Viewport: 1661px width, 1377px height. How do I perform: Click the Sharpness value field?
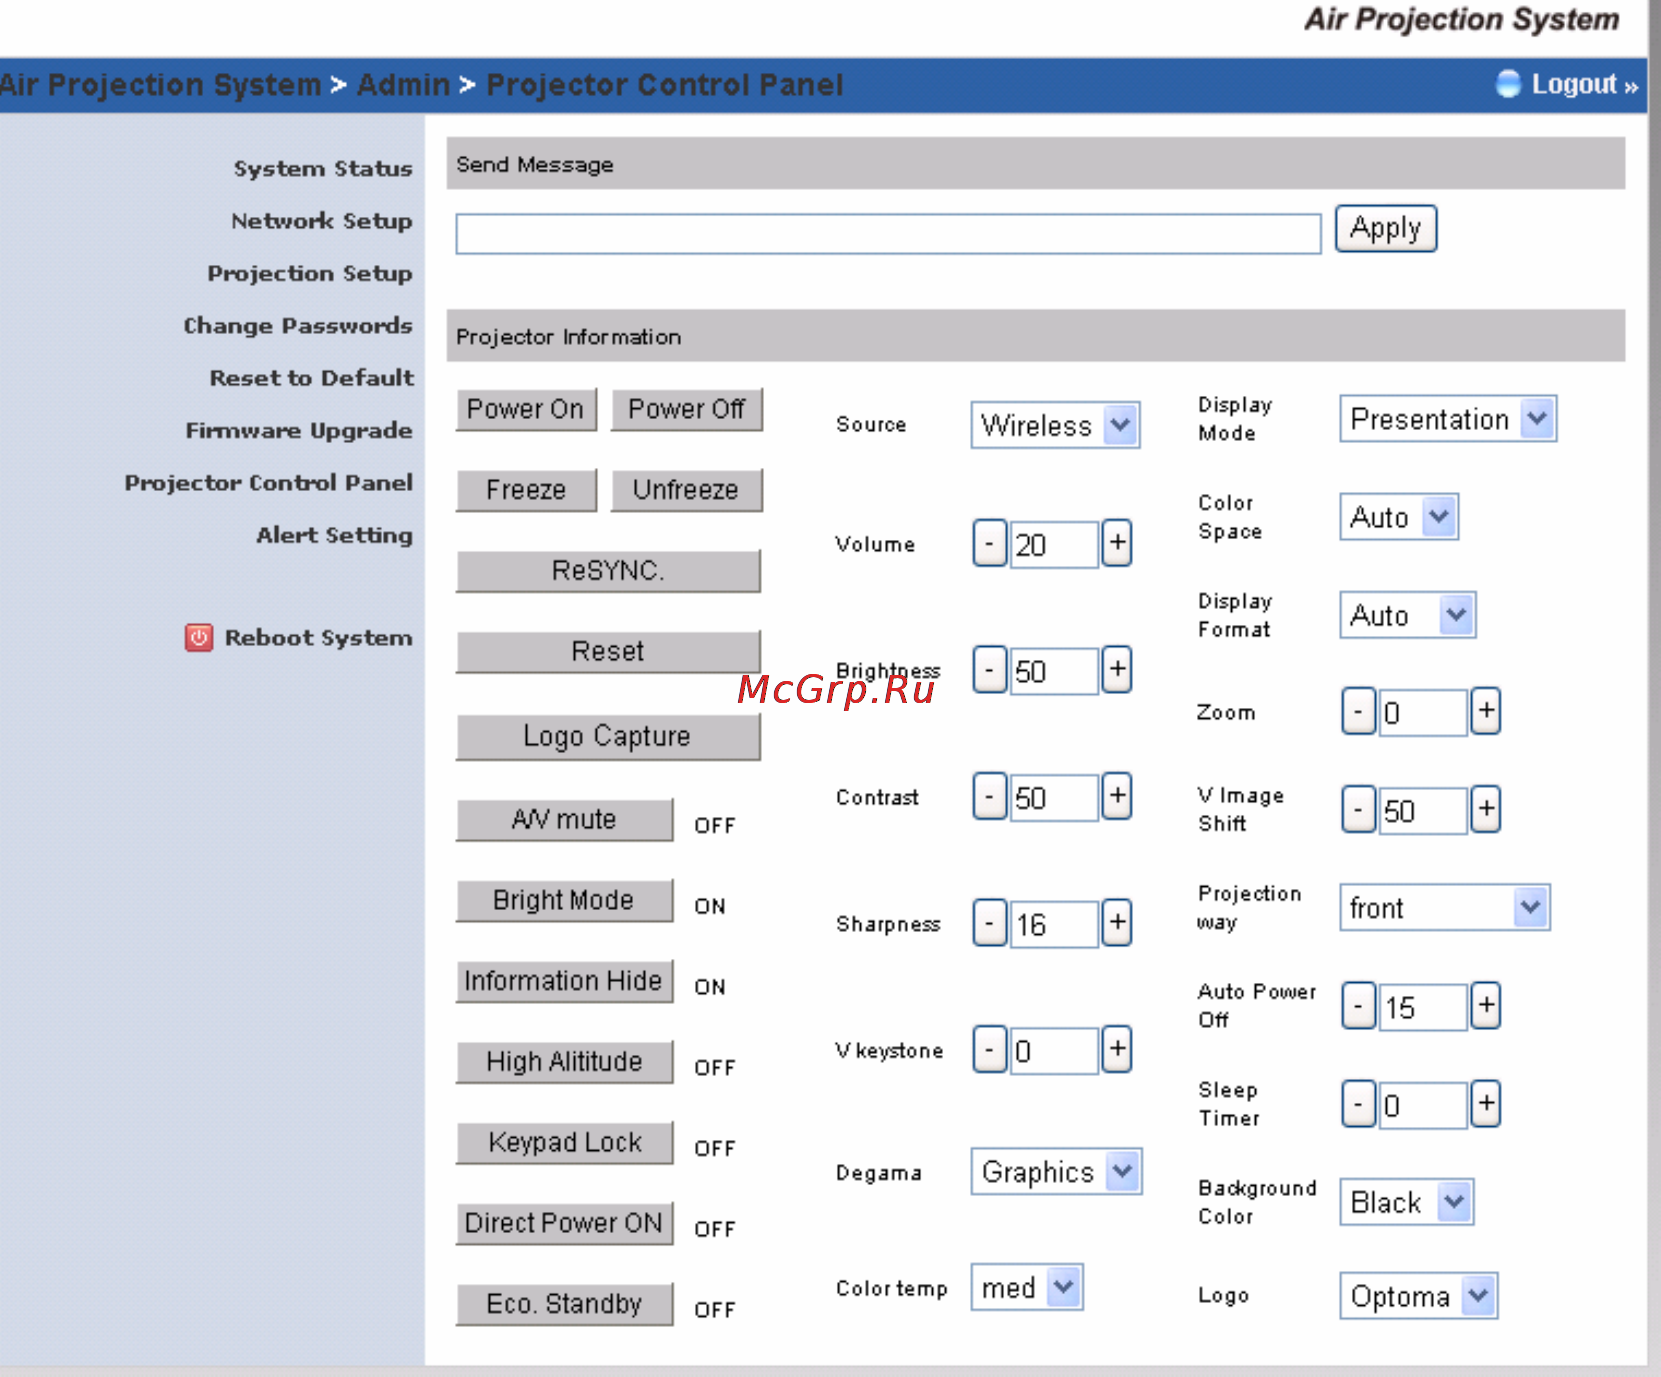(x=1054, y=924)
